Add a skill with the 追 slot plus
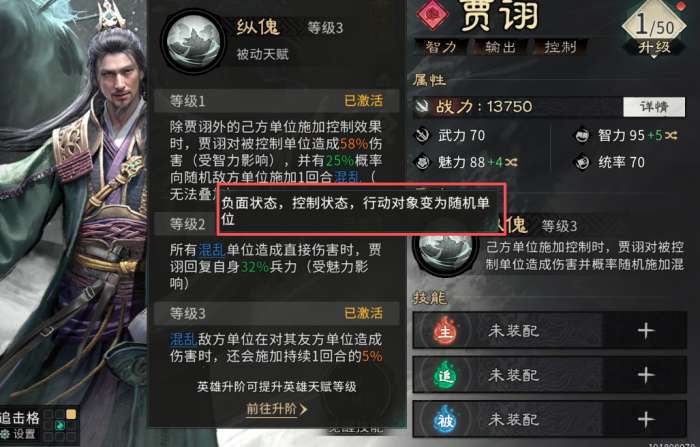Viewport: 700px width, 447px height. [x=646, y=375]
